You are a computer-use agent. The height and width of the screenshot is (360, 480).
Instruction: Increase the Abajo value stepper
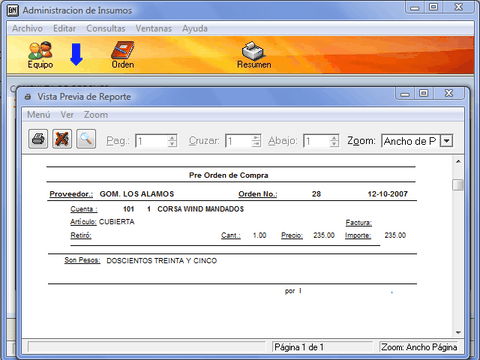pyautogui.click(x=334, y=138)
